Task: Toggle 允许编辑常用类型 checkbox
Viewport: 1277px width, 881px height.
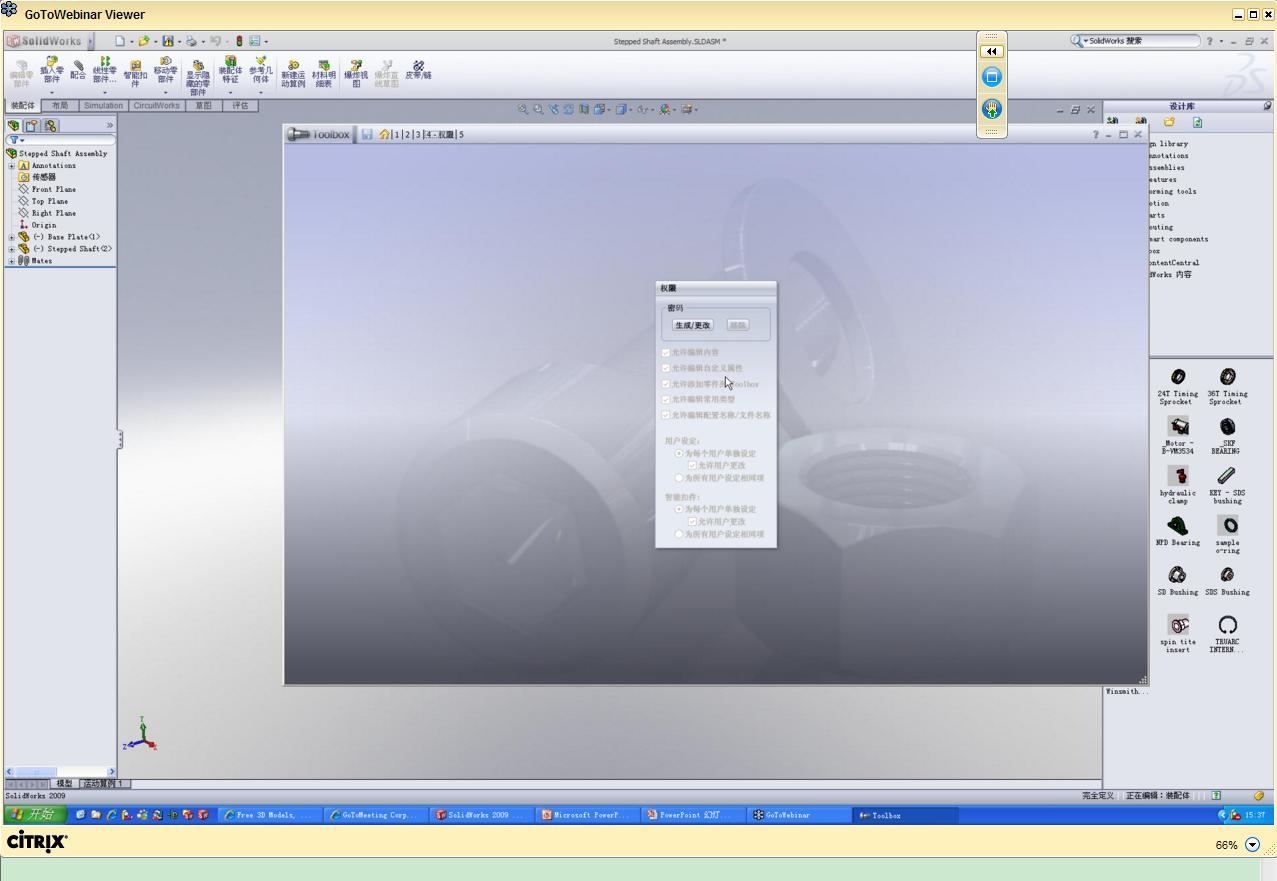Action: [666, 399]
